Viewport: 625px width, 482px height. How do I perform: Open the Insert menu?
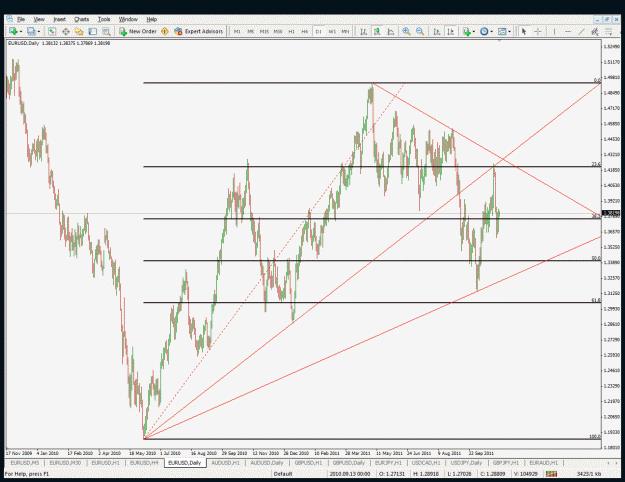59,19
